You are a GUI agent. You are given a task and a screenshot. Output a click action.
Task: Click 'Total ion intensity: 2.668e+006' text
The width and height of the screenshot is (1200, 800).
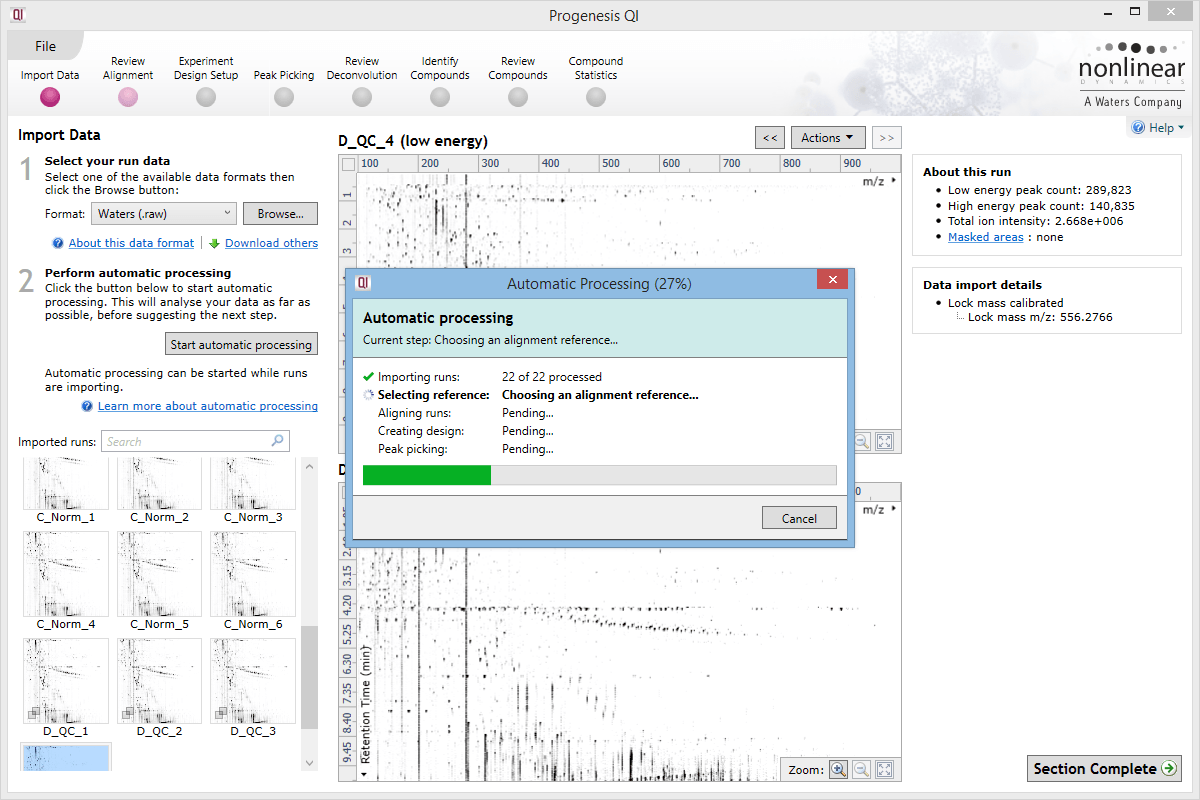coord(1035,221)
